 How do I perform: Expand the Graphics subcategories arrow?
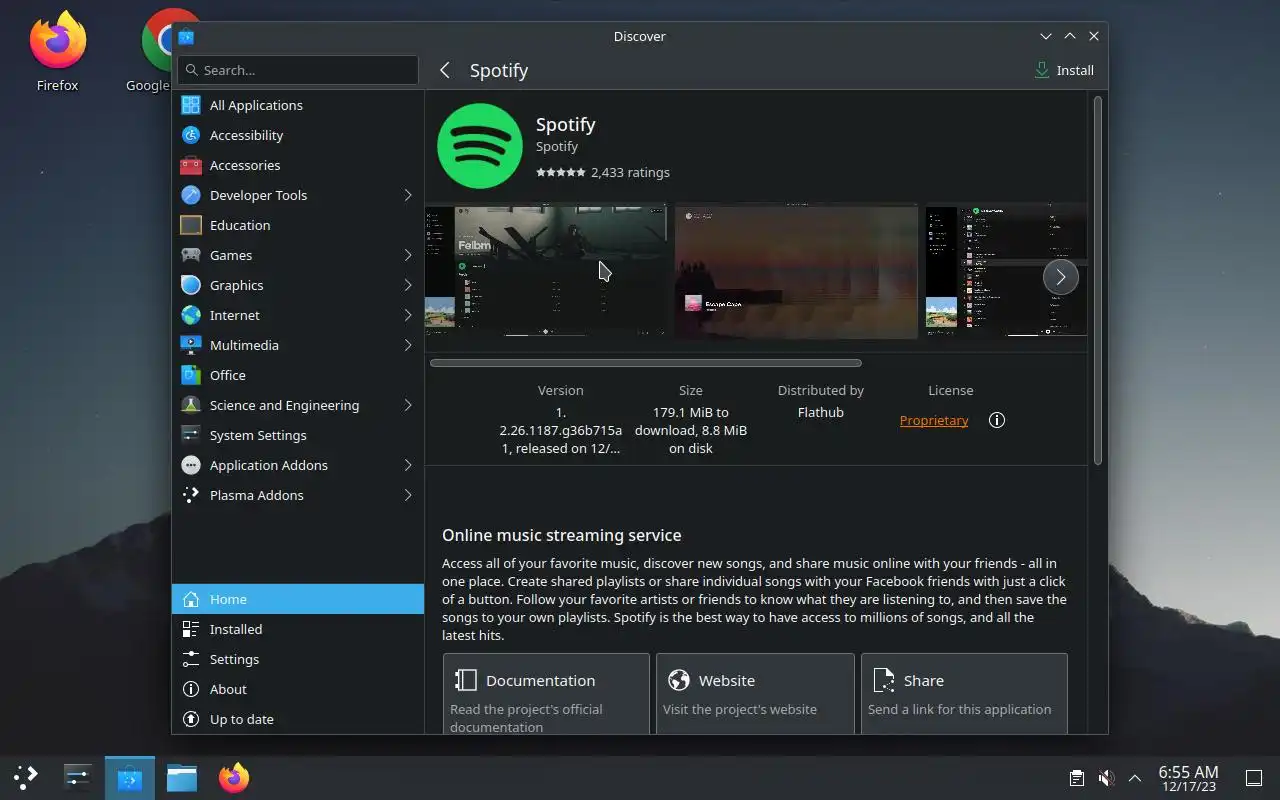[x=408, y=285]
